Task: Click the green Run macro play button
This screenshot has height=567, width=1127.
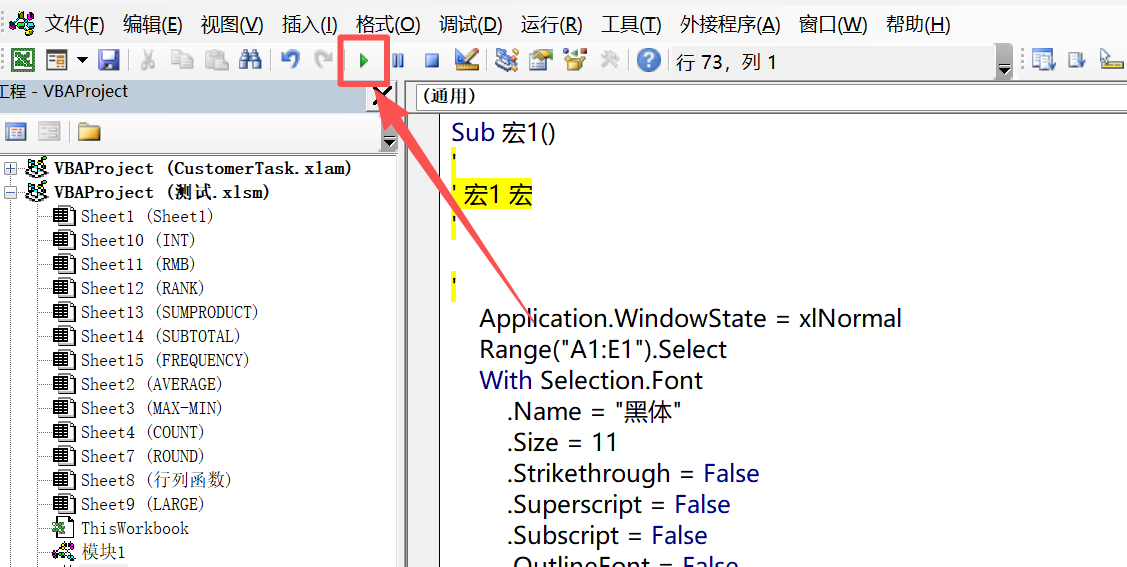Action: (x=364, y=61)
